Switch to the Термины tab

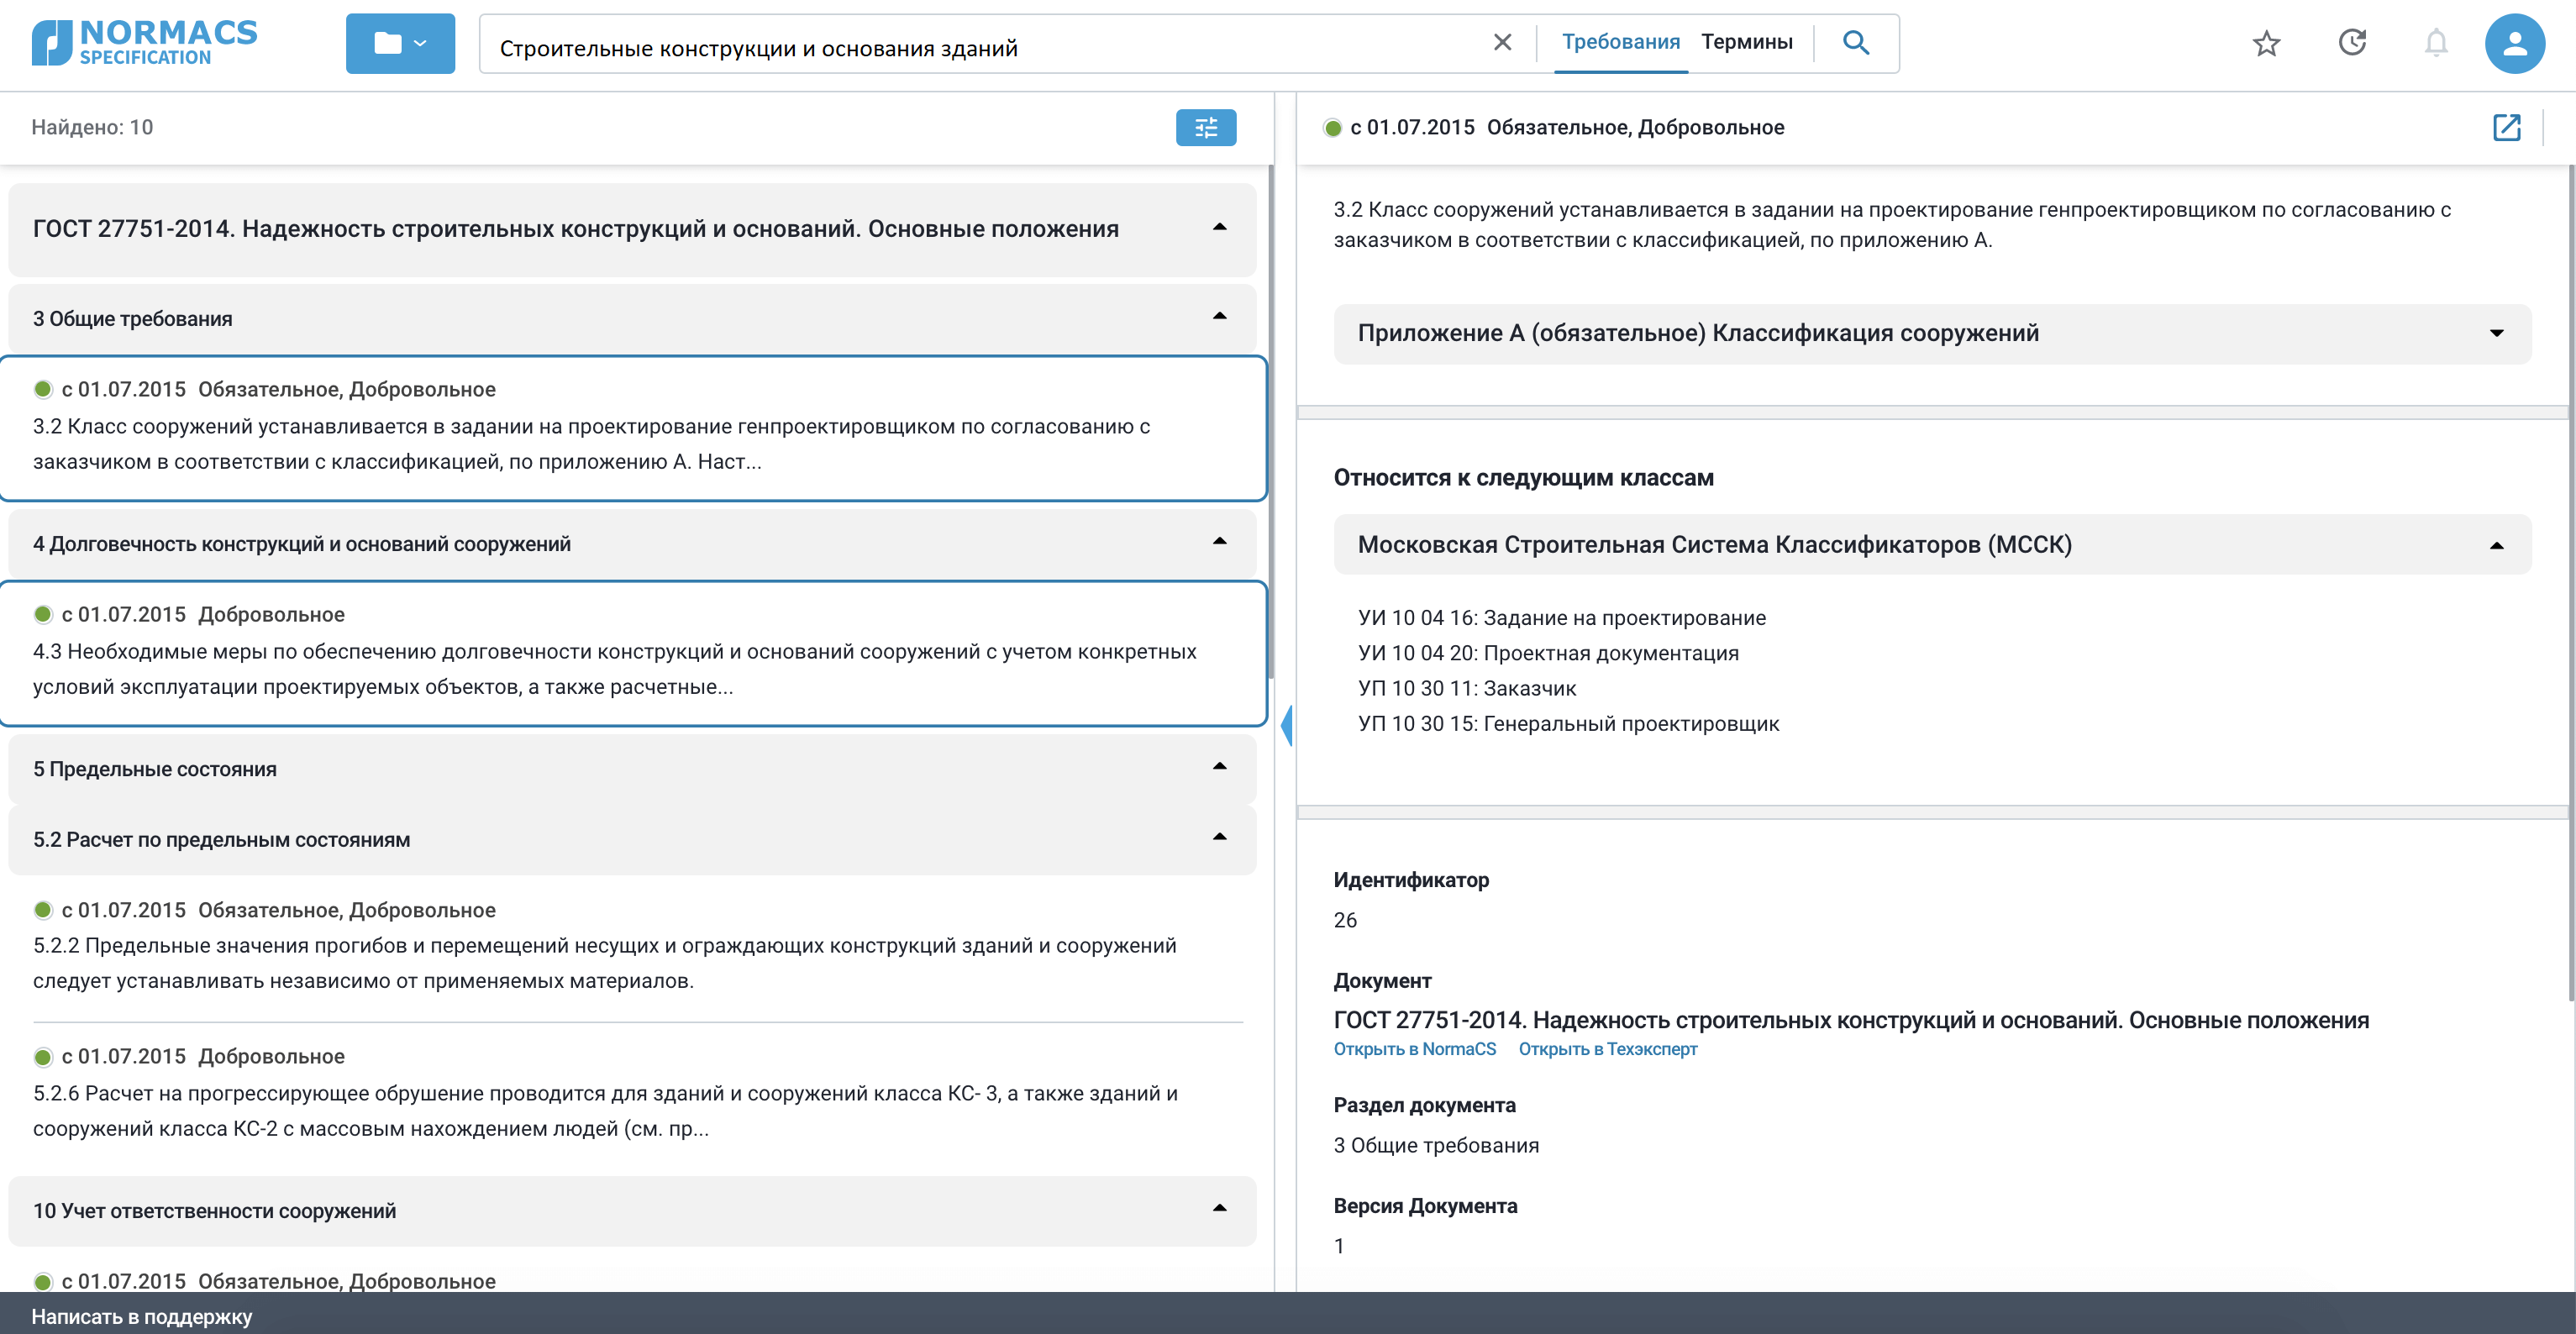(x=1747, y=42)
